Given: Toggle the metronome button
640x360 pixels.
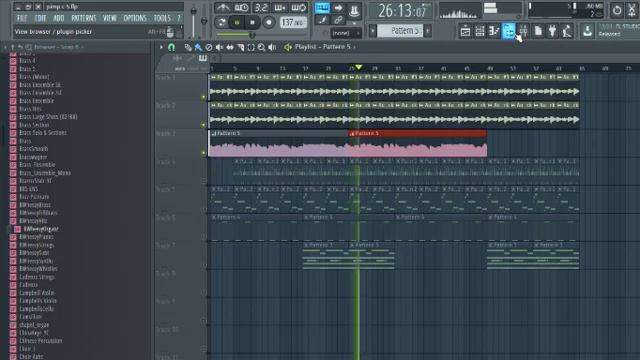Looking at the screenshot, I should (223, 8).
